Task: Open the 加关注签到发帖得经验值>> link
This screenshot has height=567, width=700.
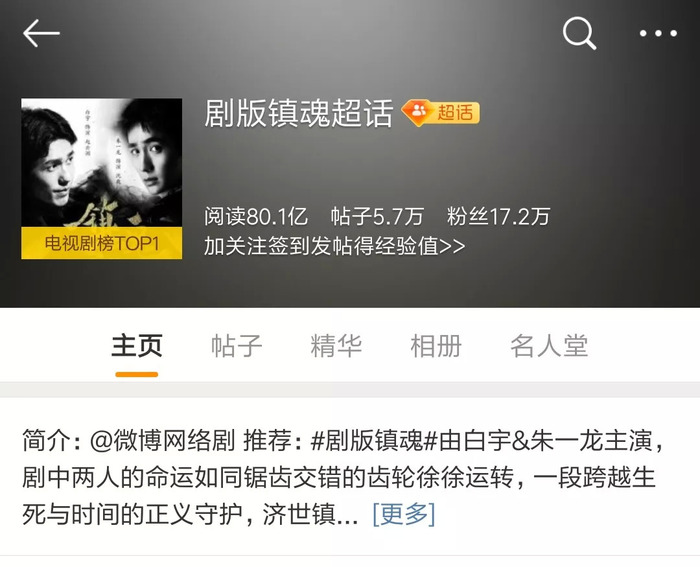Action: [335, 246]
